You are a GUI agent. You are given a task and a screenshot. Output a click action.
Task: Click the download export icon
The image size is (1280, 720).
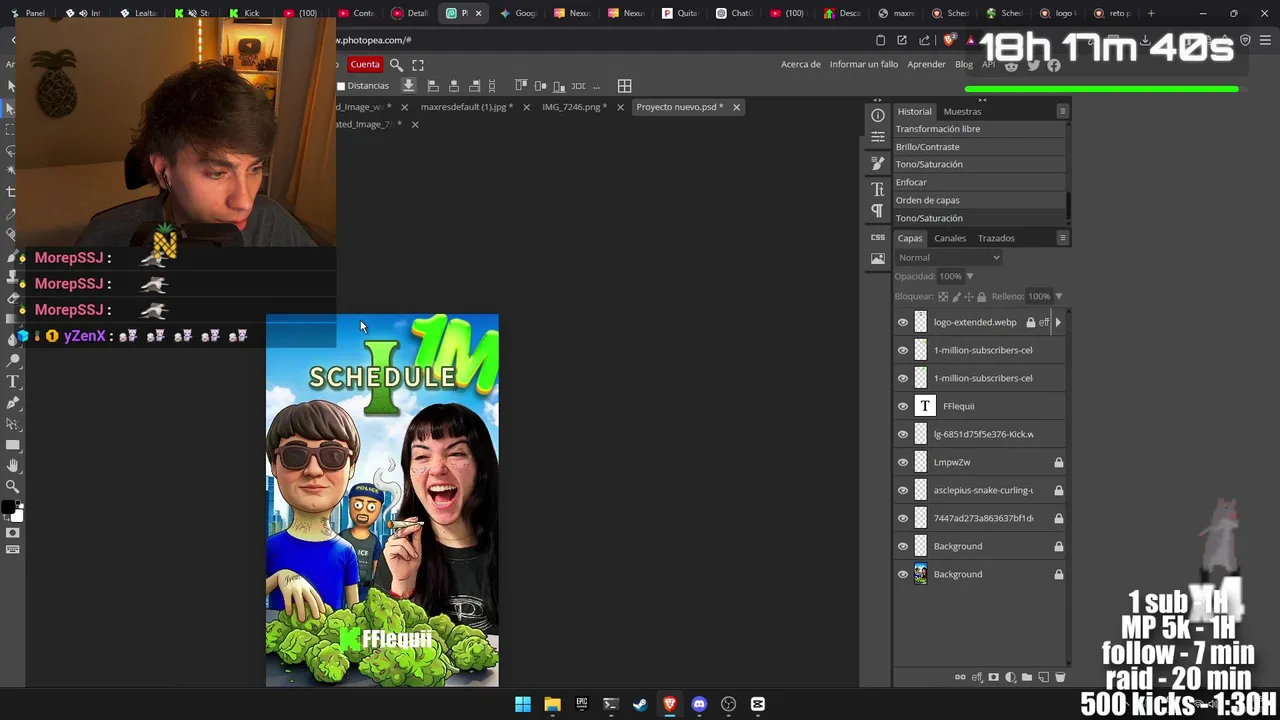(408, 86)
